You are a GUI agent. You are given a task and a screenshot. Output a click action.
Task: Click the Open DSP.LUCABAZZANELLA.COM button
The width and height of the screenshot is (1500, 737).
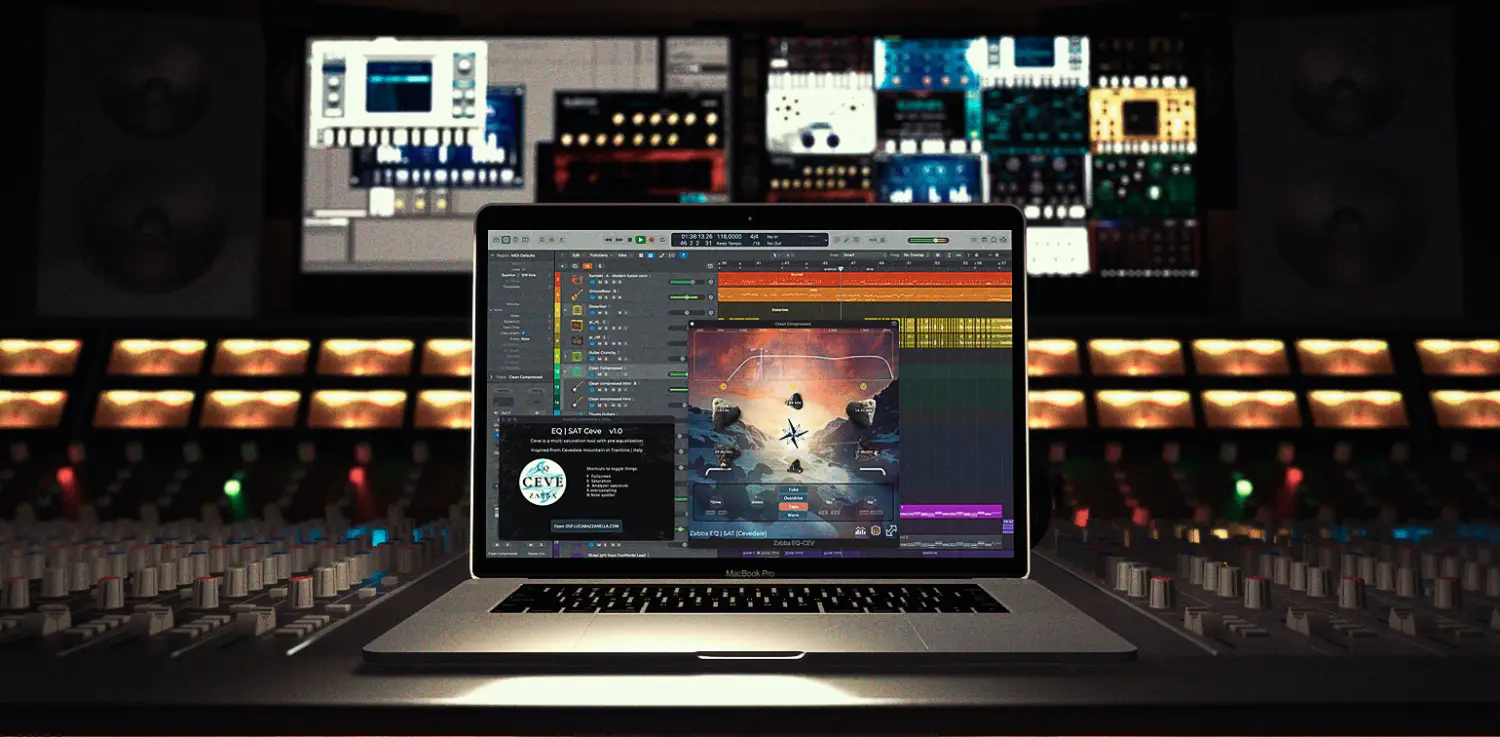(586, 525)
